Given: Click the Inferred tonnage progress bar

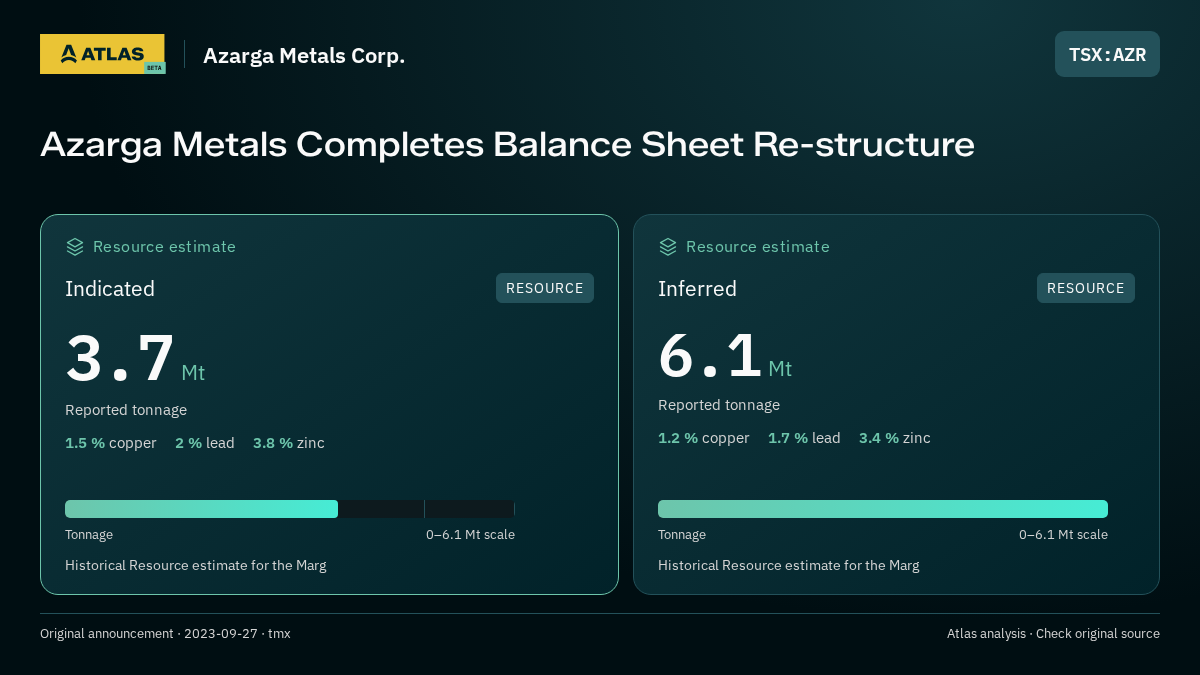Looking at the screenshot, I should (883, 509).
